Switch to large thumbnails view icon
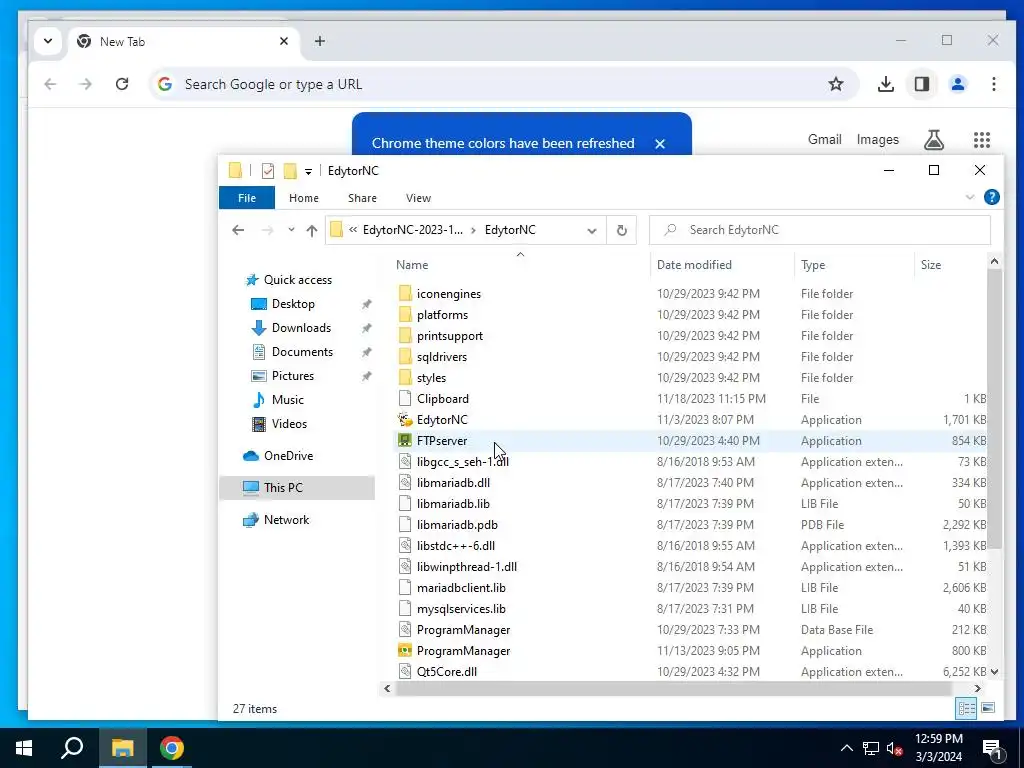The height and width of the screenshot is (768, 1024). [988, 709]
